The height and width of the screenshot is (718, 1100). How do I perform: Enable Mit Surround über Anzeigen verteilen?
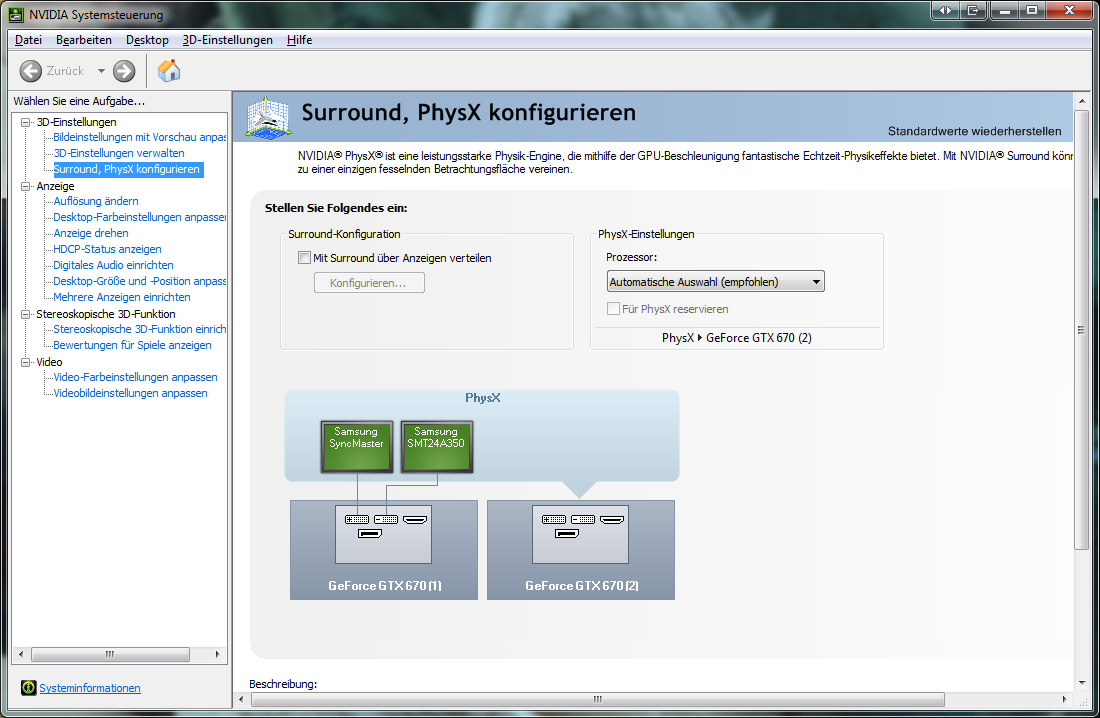[304, 258]
